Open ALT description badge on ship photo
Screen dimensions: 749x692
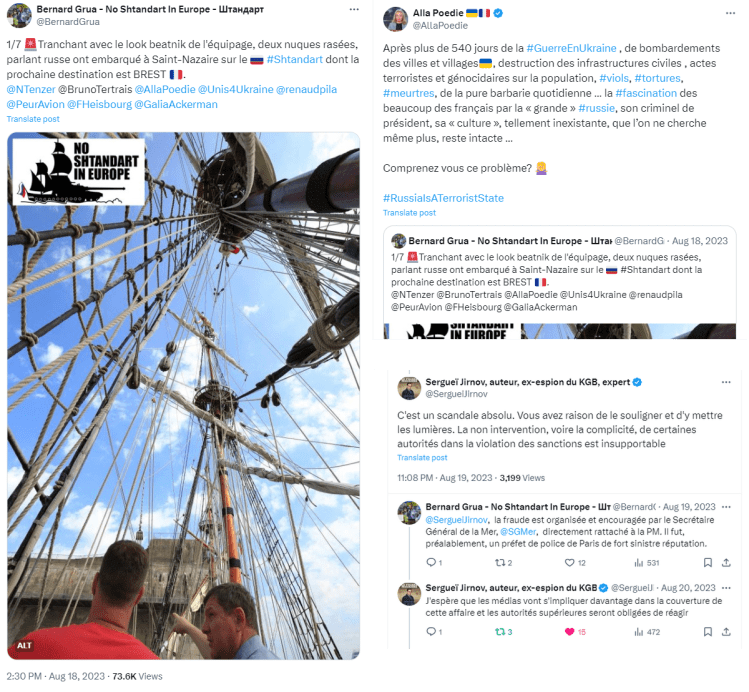[24, 646]
